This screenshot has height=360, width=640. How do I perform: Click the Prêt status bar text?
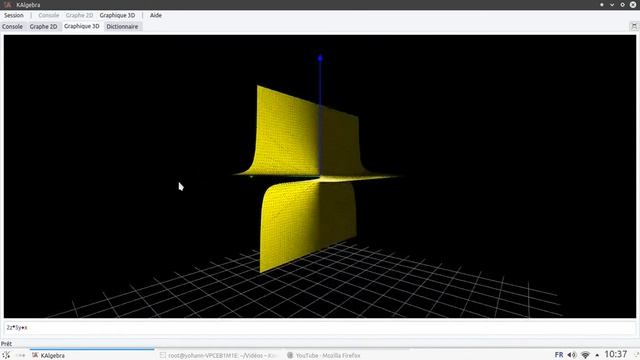(x=6, y=344)
